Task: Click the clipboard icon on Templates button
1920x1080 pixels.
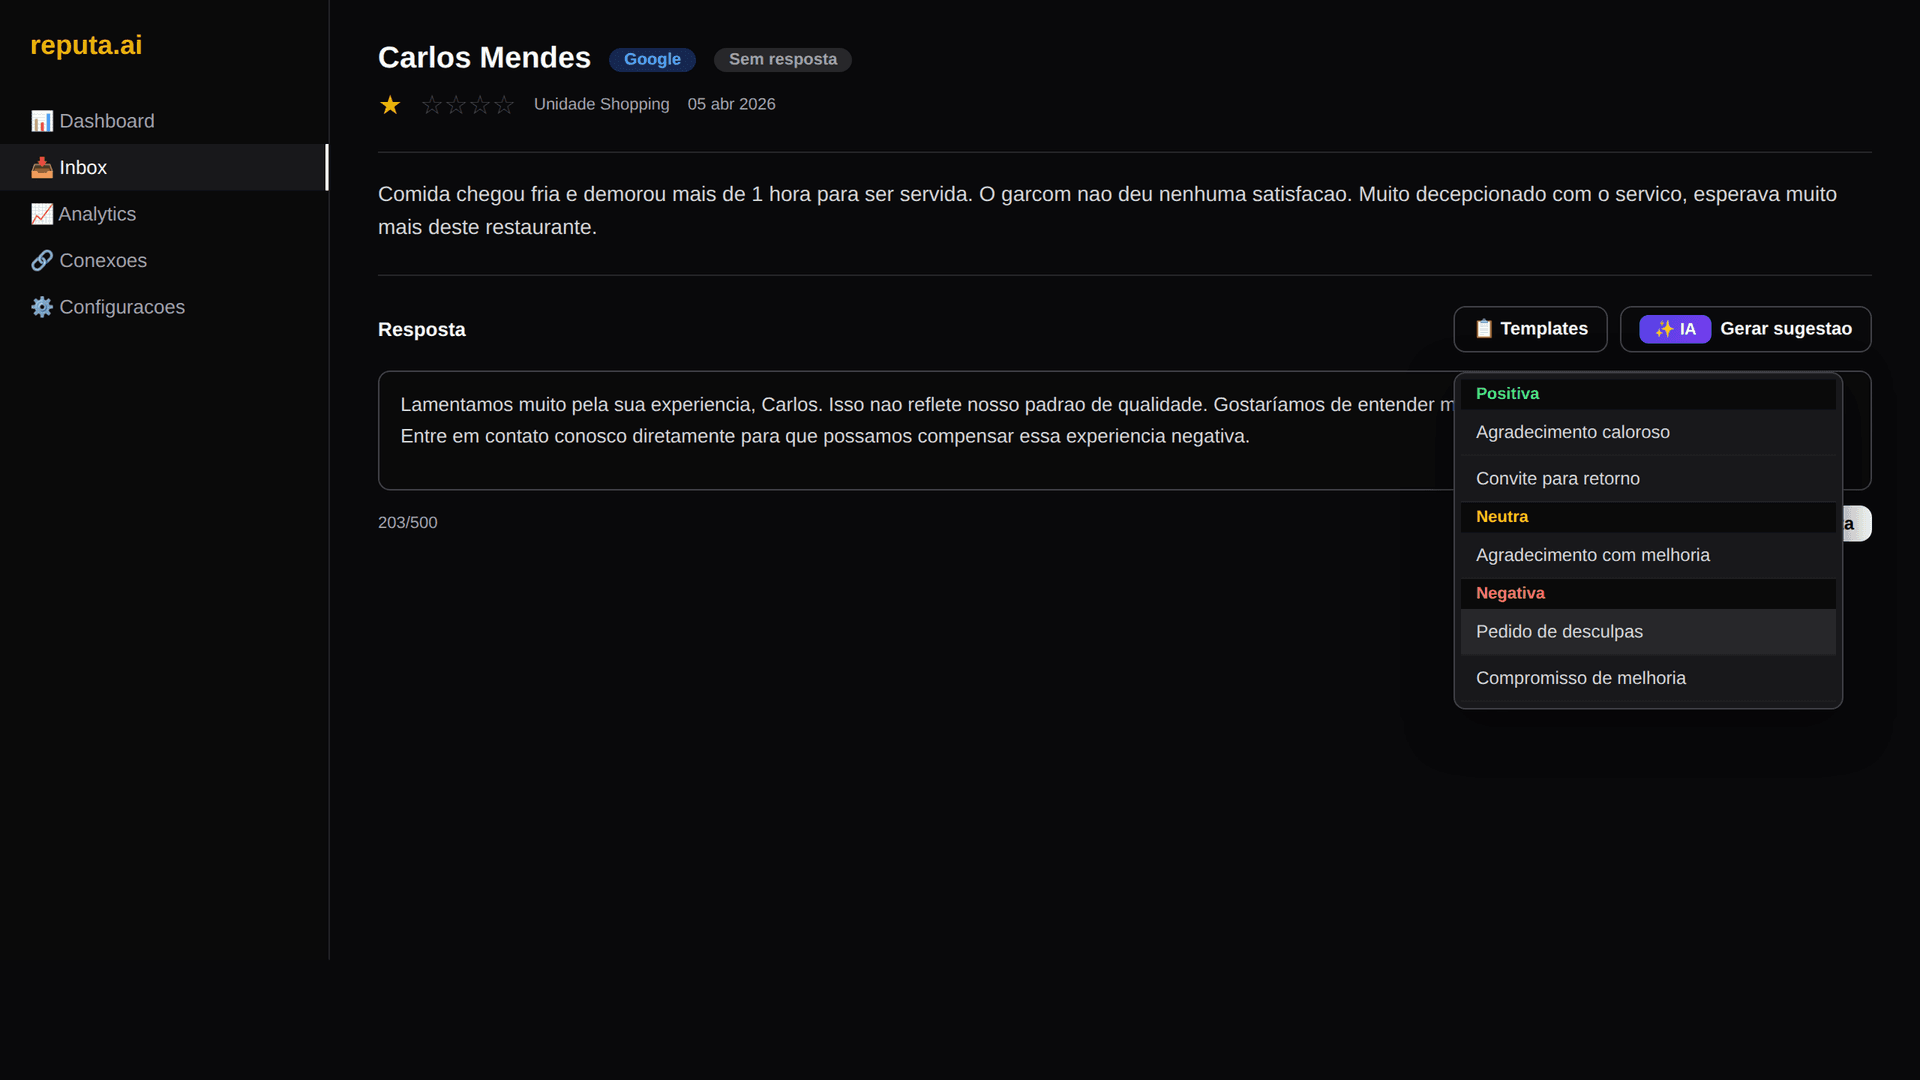Action: (1484, 329)
